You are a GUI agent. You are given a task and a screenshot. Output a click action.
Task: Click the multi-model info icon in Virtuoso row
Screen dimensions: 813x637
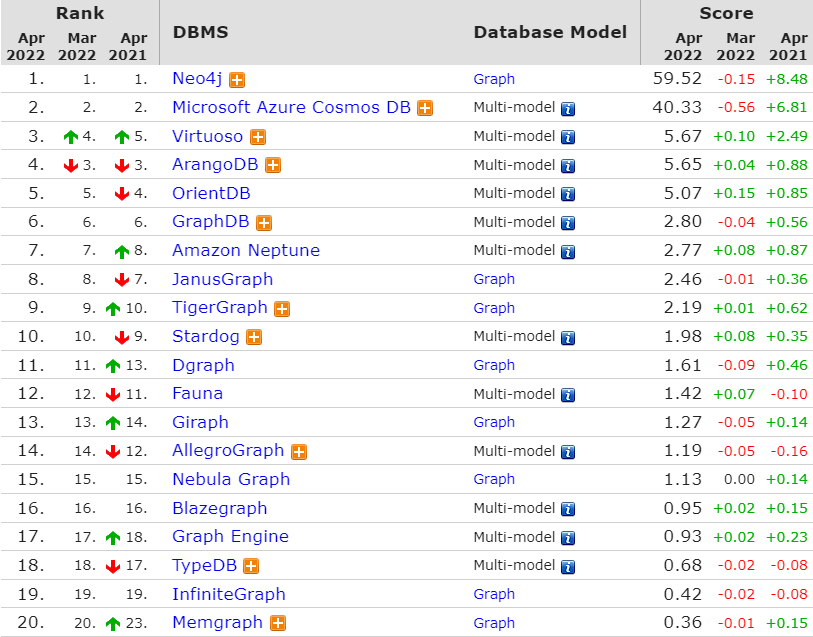coord(568,137)
